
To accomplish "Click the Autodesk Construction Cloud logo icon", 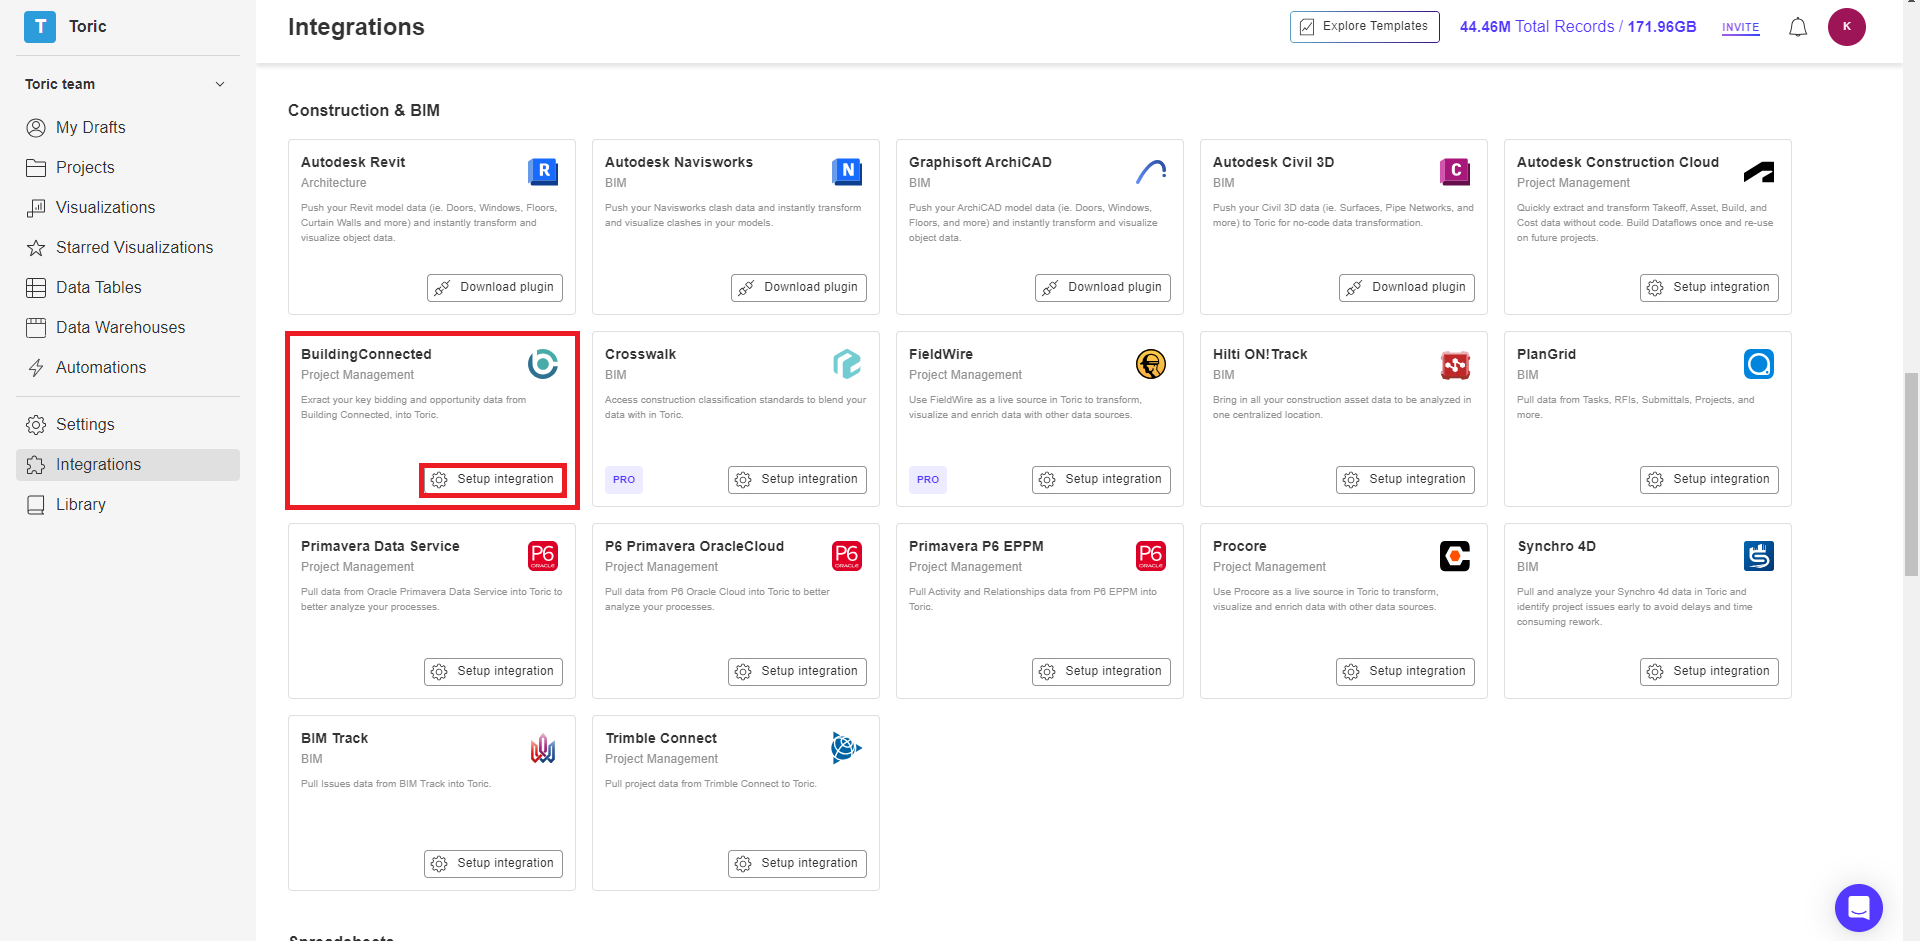I will coord(1759,172).
